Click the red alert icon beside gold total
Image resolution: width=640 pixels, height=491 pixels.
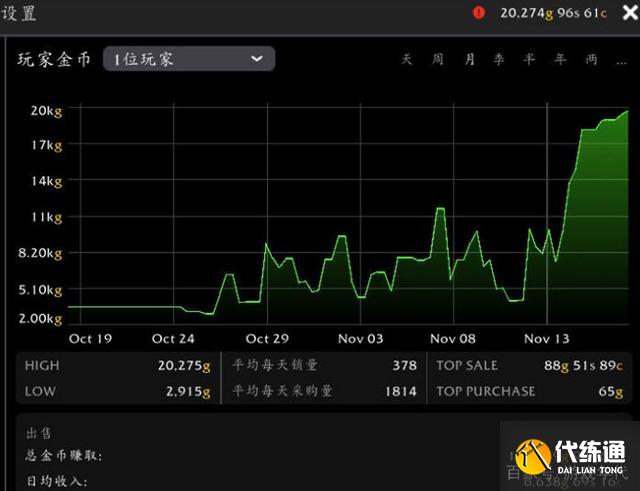[x=478, y=12]
